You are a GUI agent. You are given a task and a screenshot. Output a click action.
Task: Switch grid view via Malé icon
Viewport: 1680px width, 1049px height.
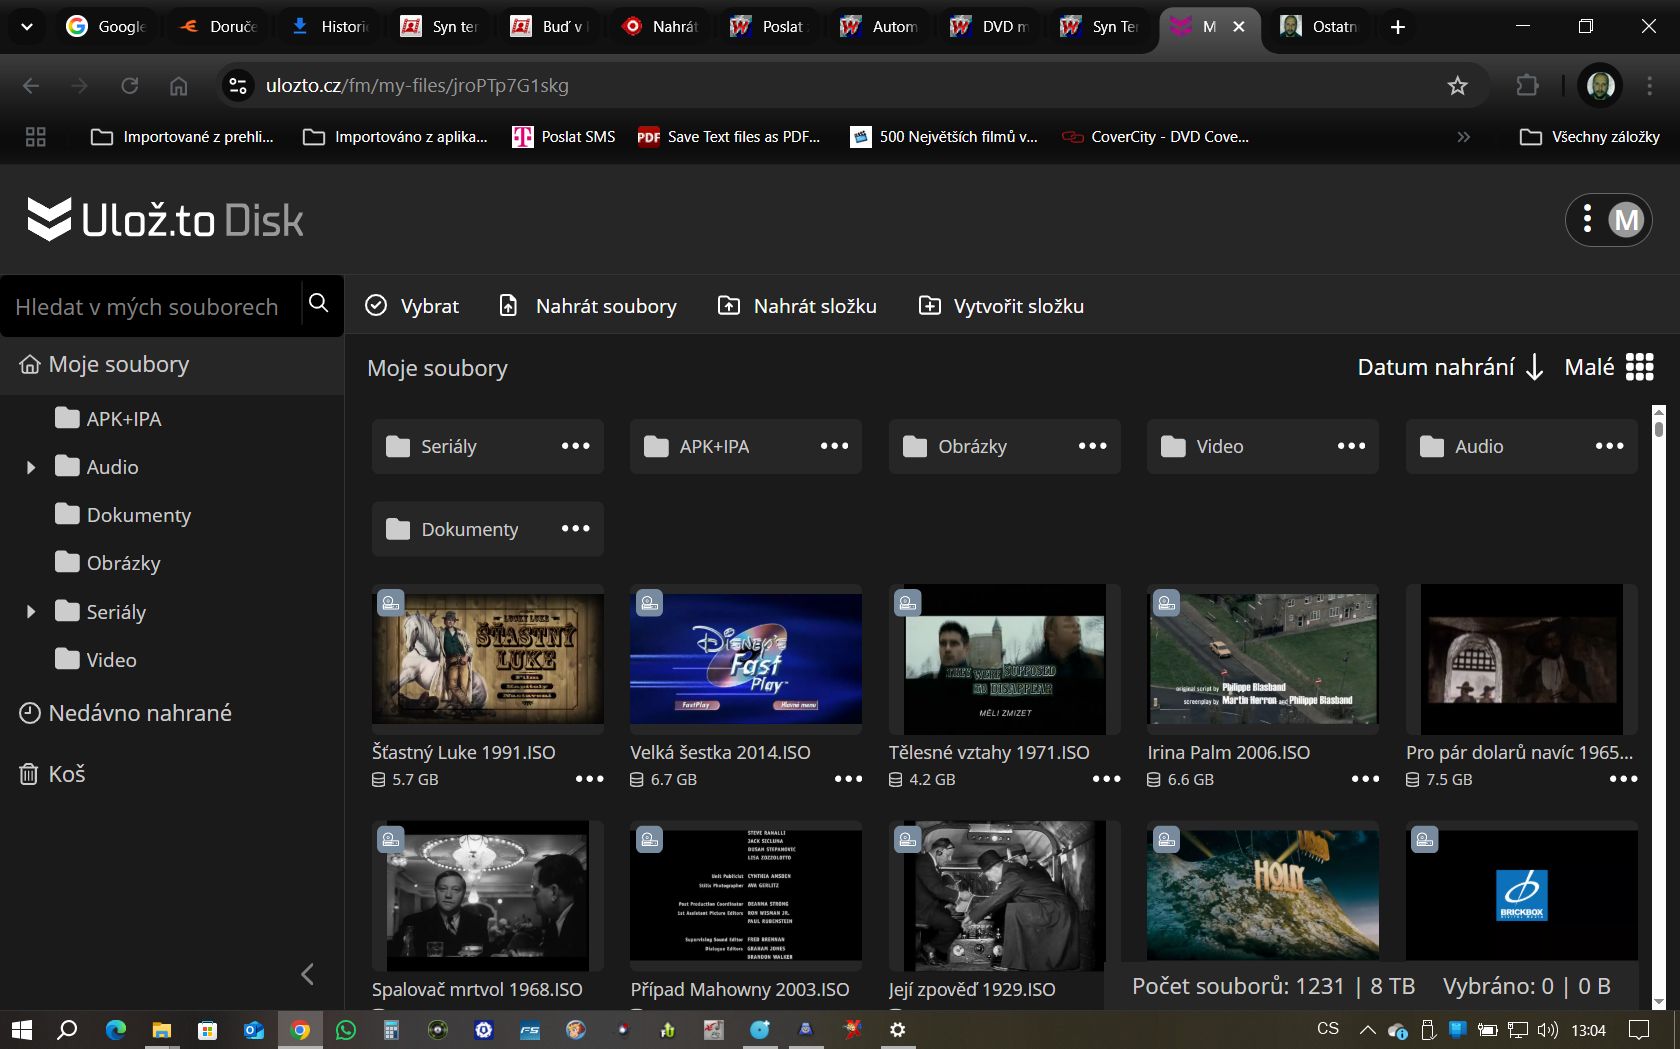(x=1640, y=367)
